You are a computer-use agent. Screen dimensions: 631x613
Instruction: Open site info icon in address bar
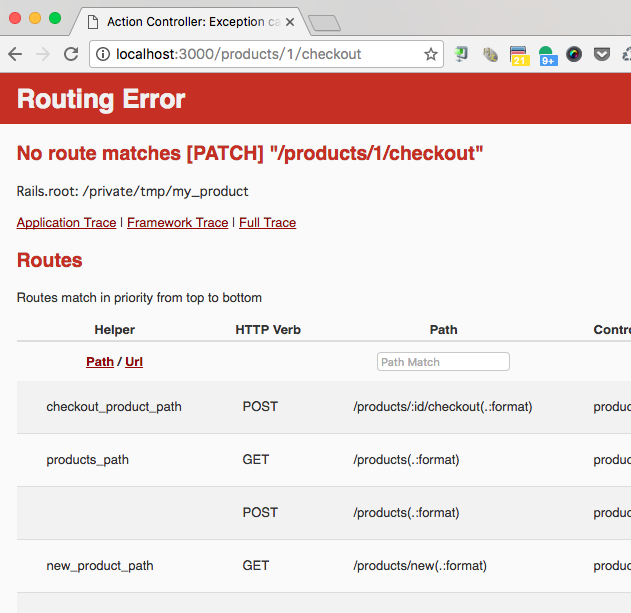tap(103, 54)
